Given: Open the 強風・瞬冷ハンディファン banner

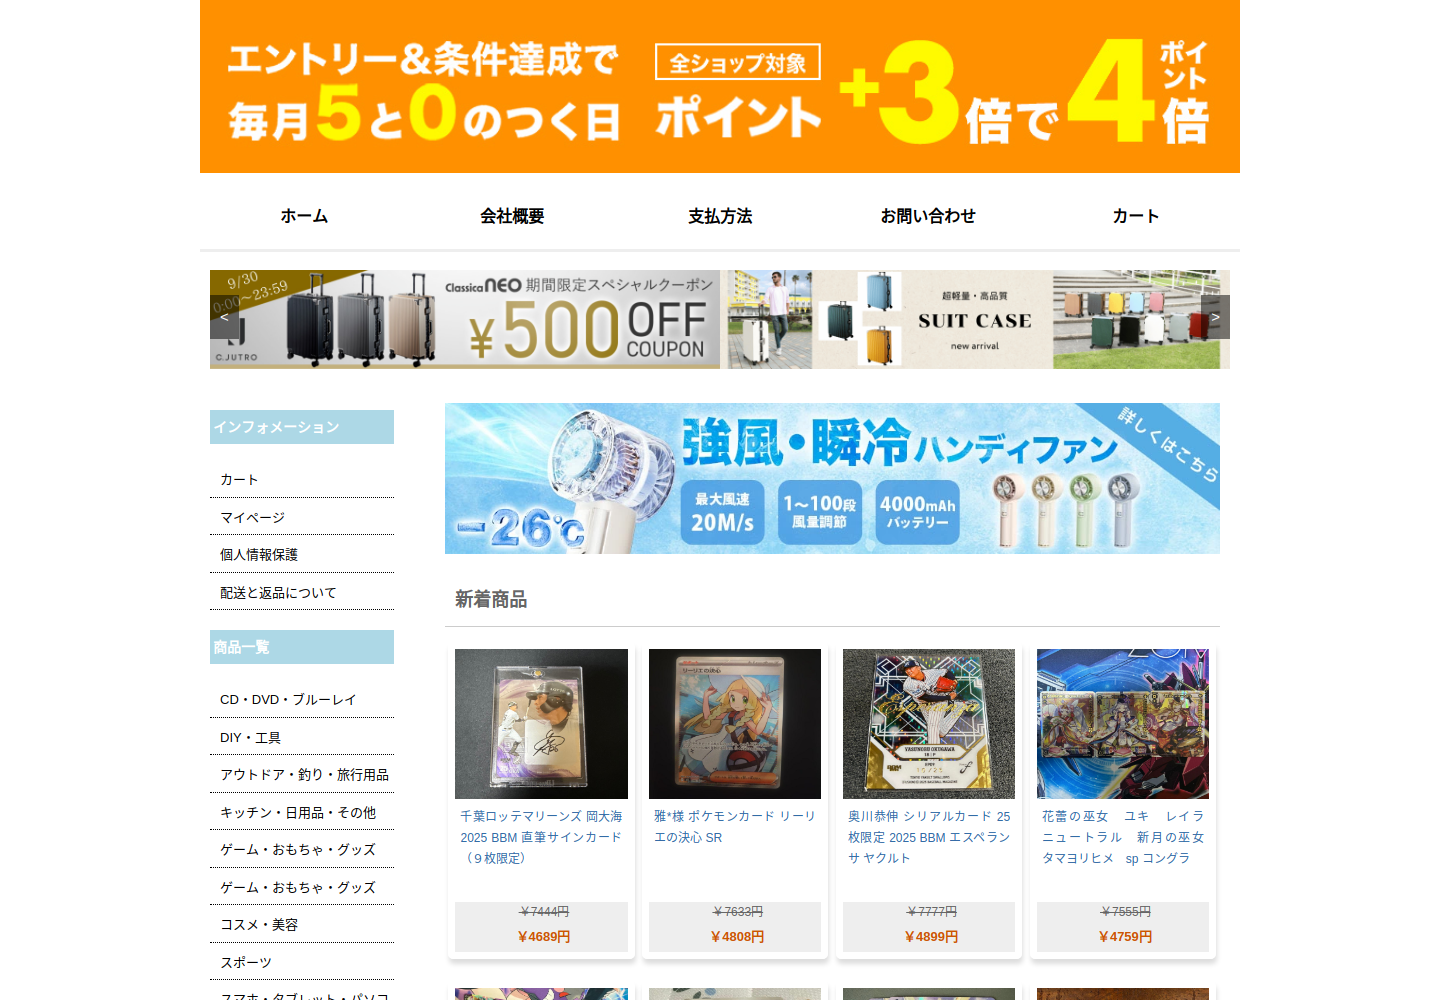Looking at the screenshot, I should [832, 478].
